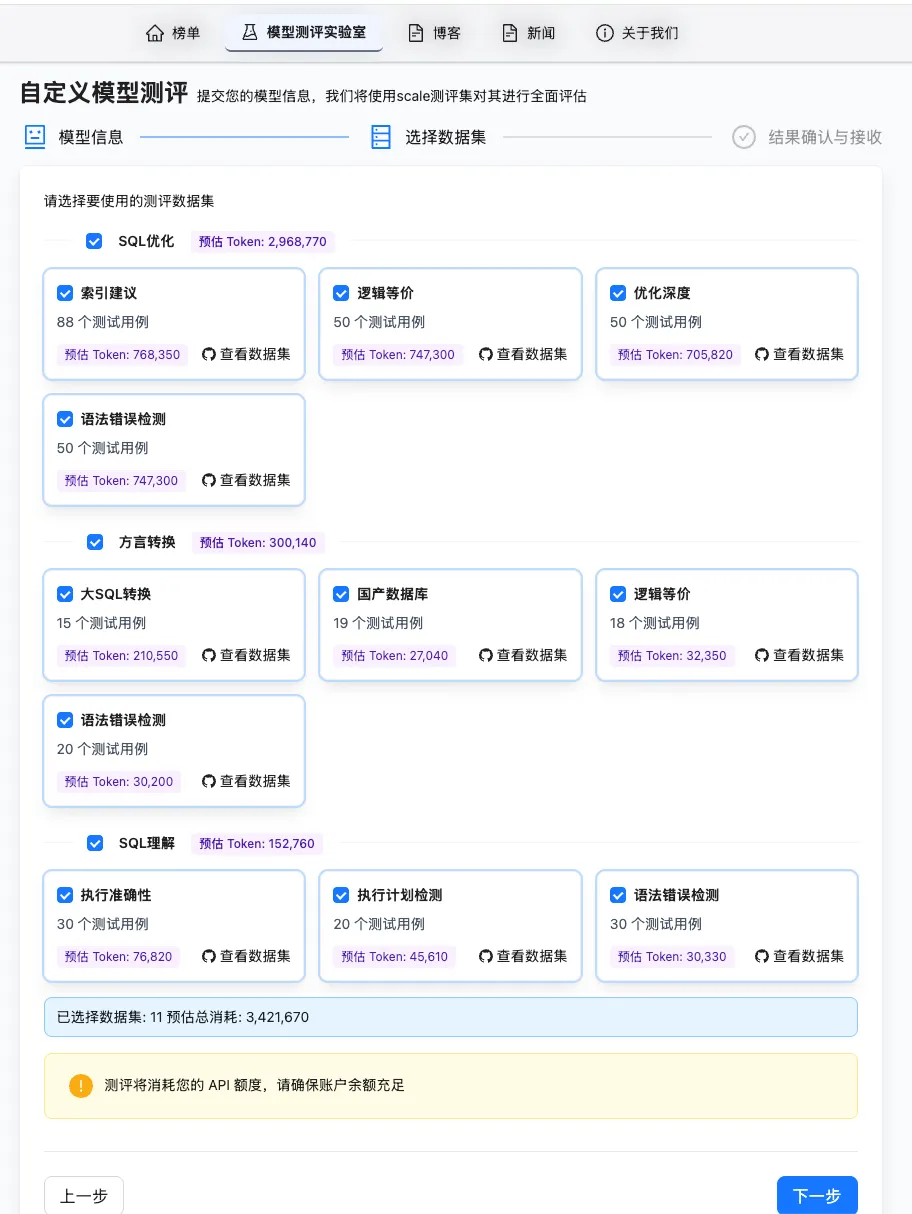Click the 15 个测试用例 text

click(x=102, y=623)
